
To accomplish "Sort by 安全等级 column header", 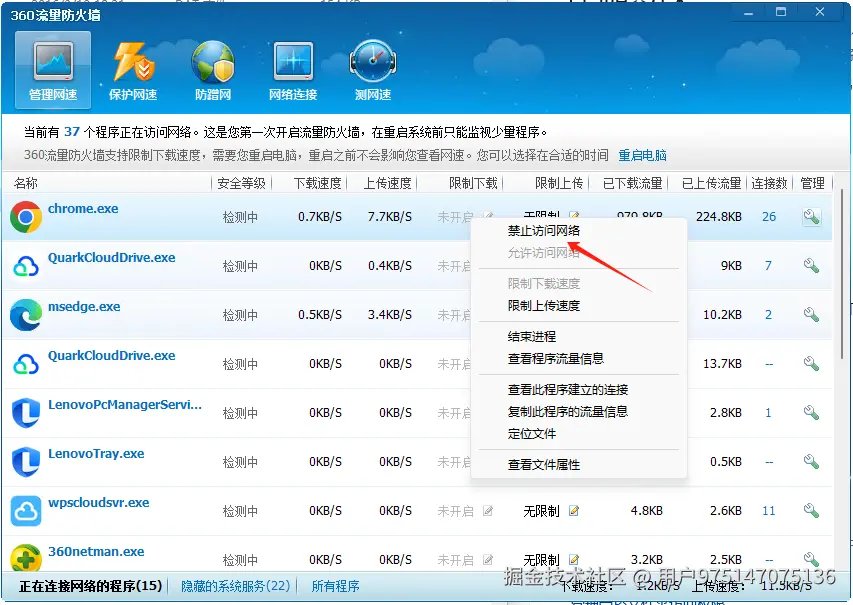I will point(241,183).
